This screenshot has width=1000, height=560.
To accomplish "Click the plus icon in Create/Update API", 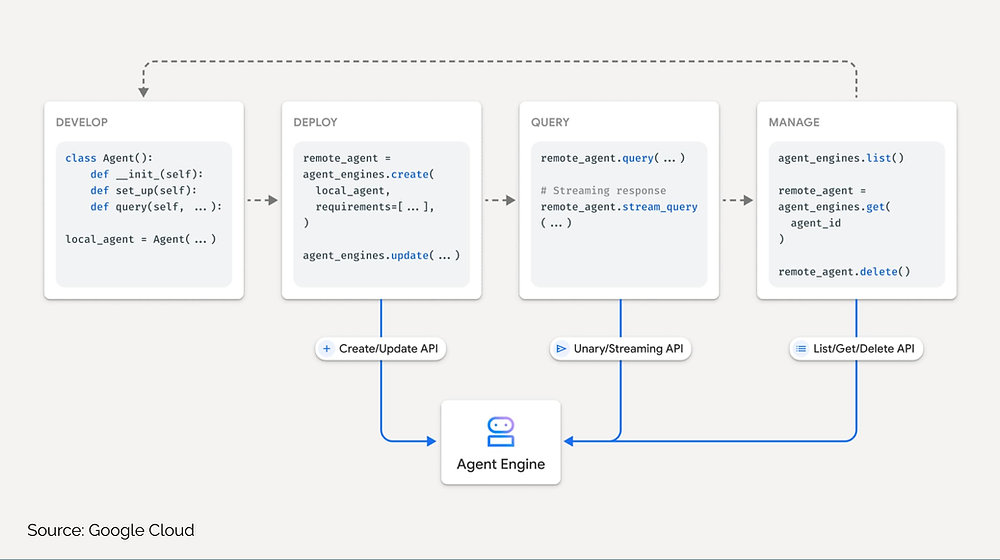I will tap(327, 349).
